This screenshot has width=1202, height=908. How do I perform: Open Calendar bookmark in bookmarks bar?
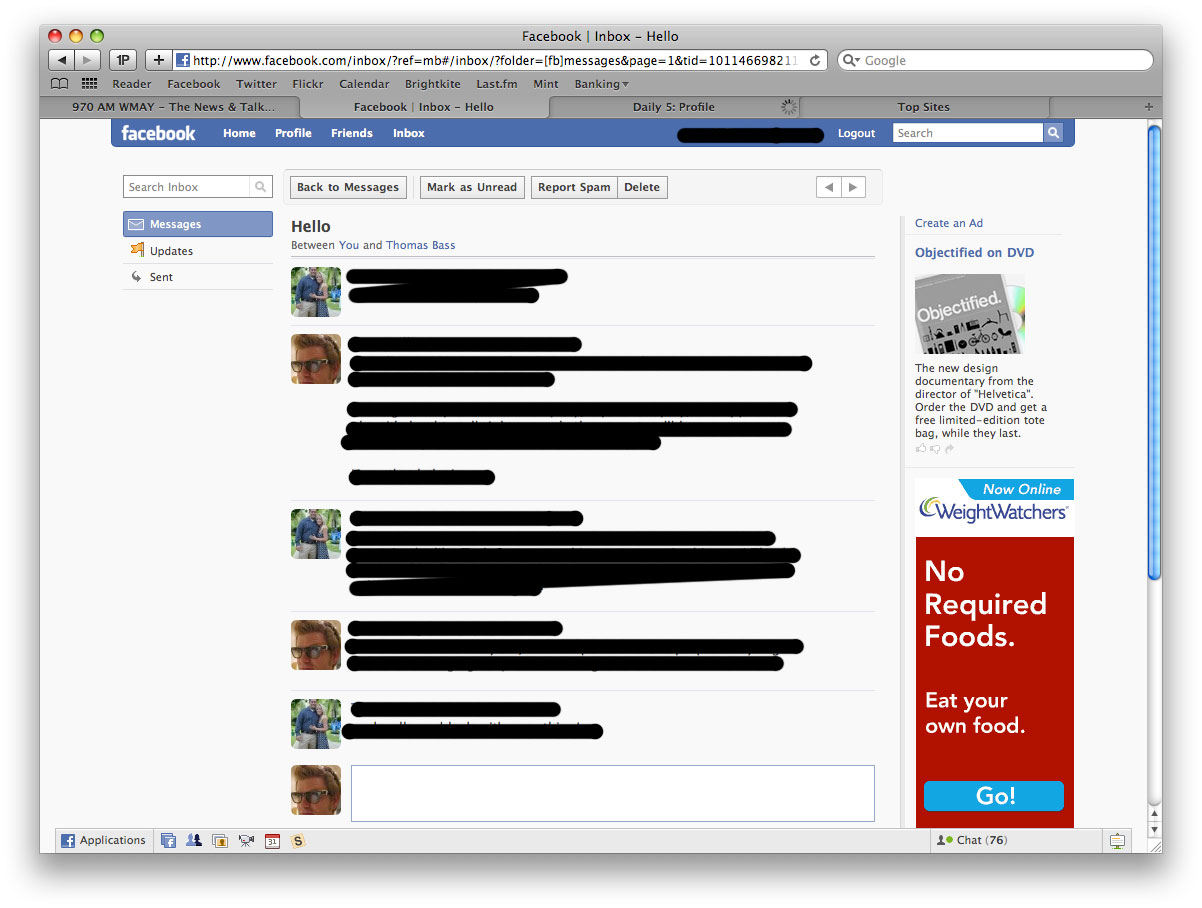pos(364,84)
